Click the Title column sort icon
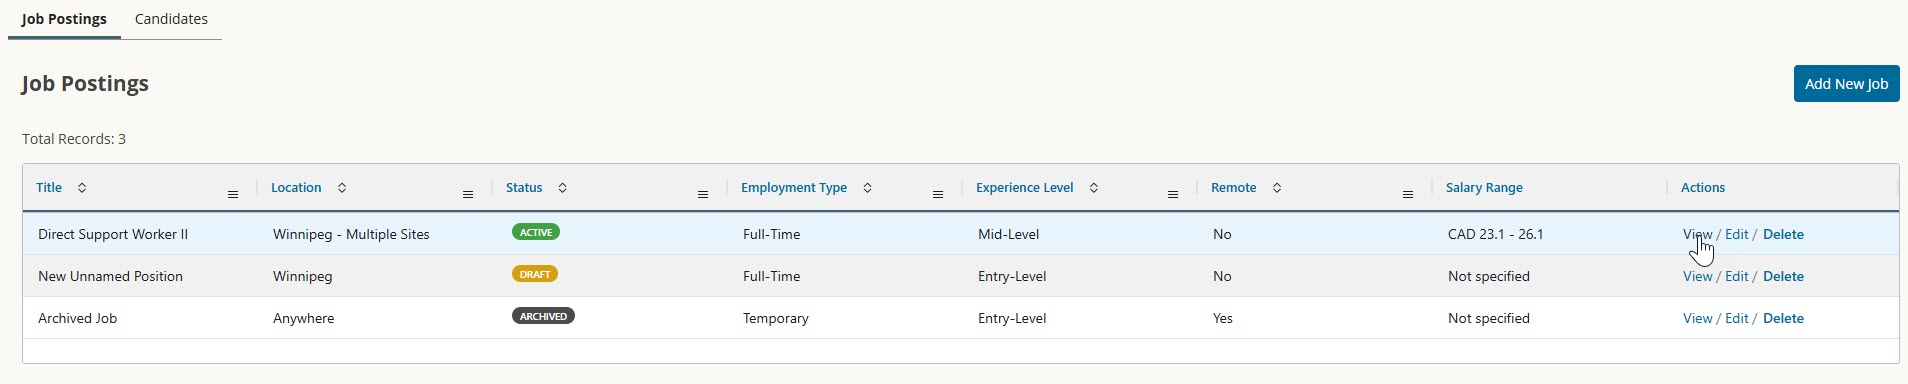Viewport: 1908px width, 384px height. click(82, 188)
